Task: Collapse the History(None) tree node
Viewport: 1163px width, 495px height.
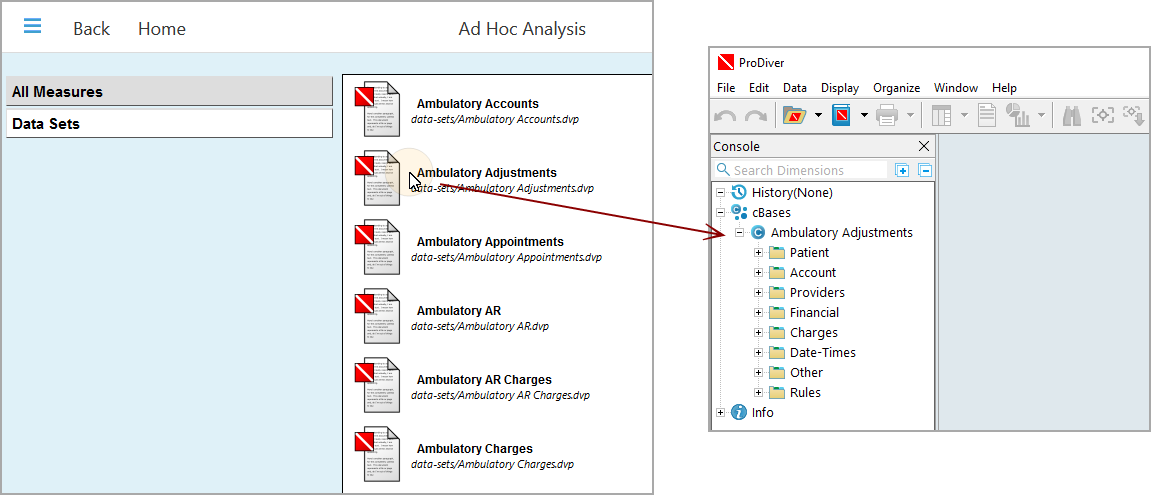Action: coord(720,192)
